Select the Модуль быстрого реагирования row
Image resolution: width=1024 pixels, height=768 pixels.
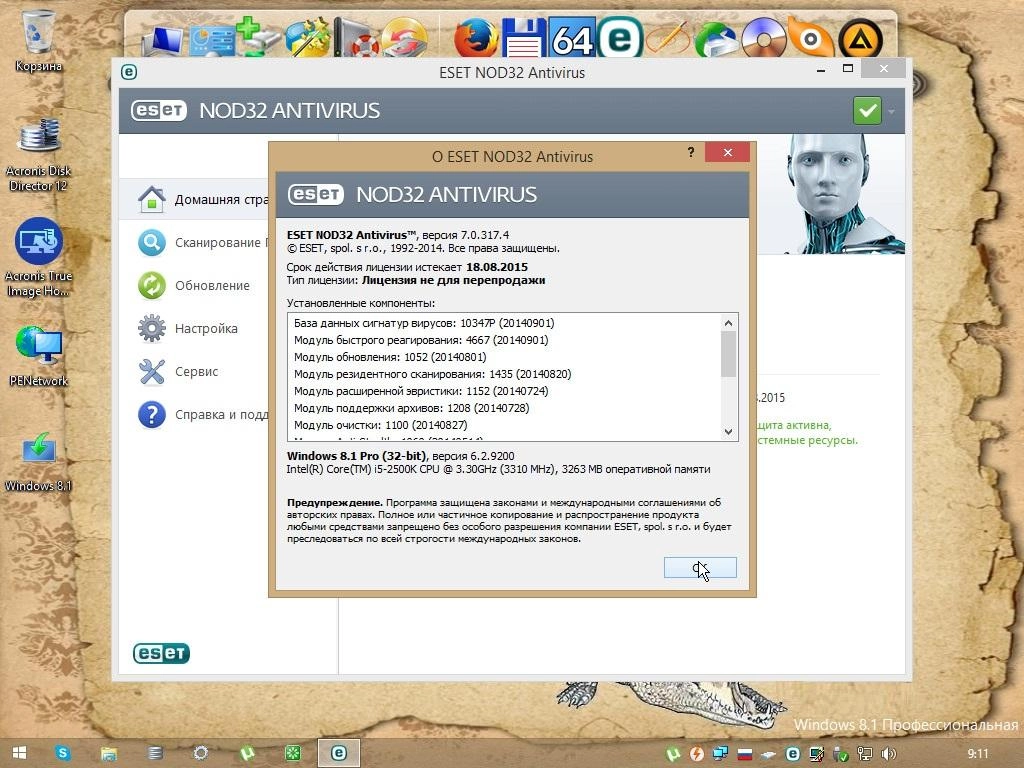pyautogui.click(x=421, y=340)
